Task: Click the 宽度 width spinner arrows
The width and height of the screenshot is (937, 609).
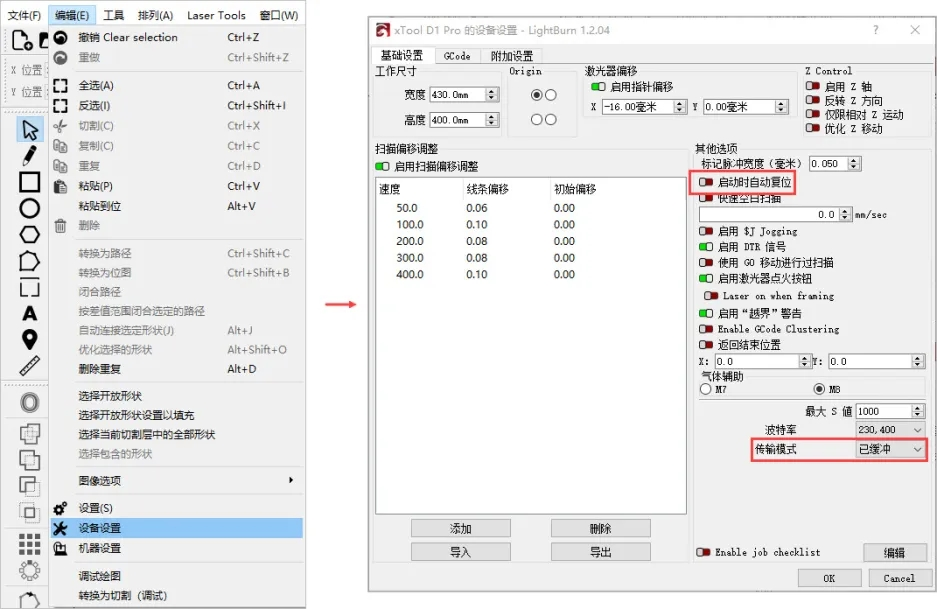Action: click(x=492, y=94)
